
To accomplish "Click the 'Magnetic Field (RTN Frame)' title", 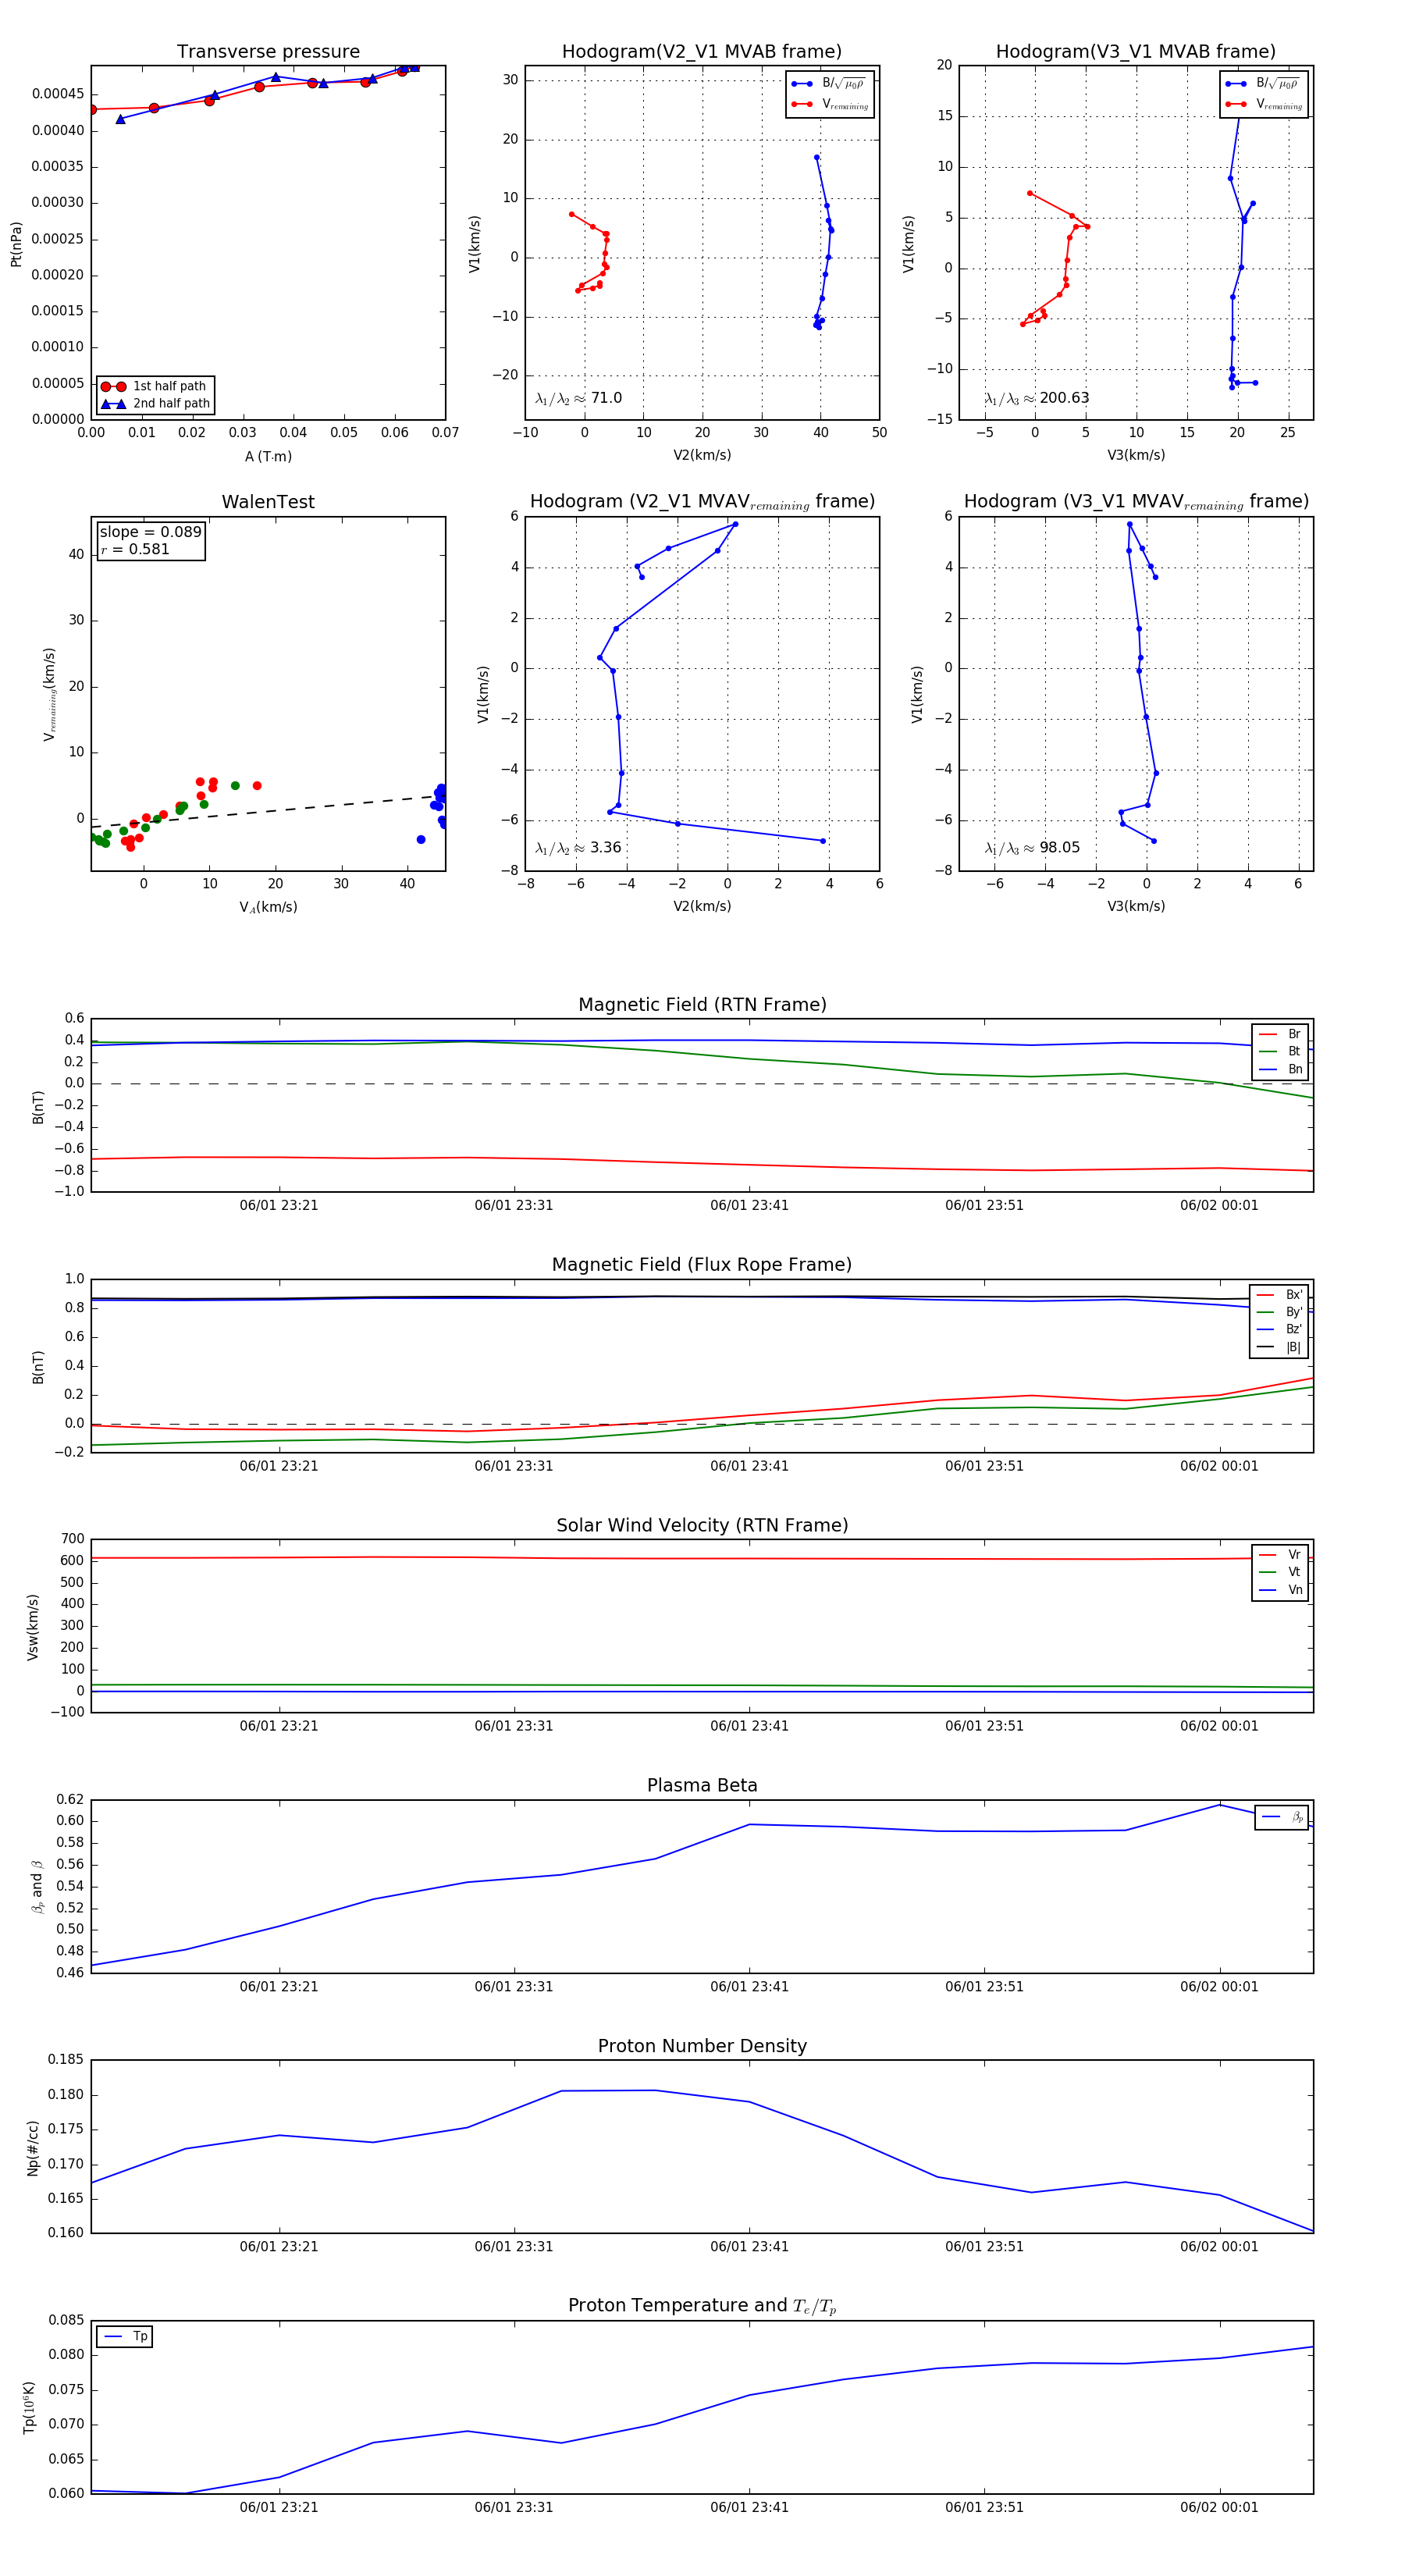I will [x=702, y=1005].
